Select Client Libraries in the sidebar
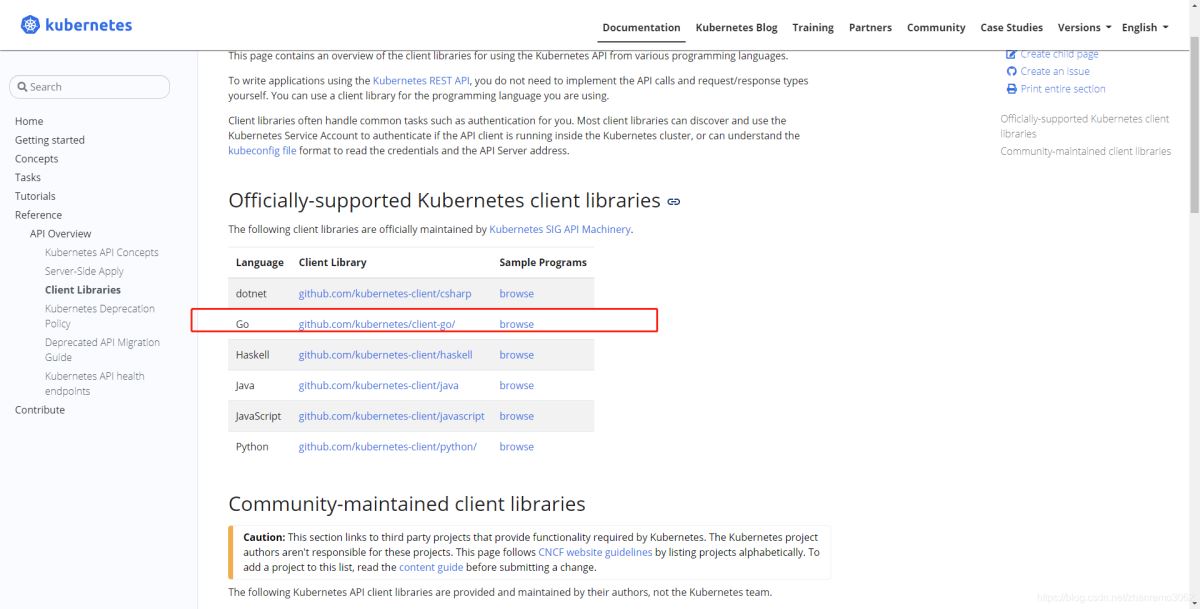Image resolution: width=1200 pixels, height=609 pixels. click(x=82, y=290)
